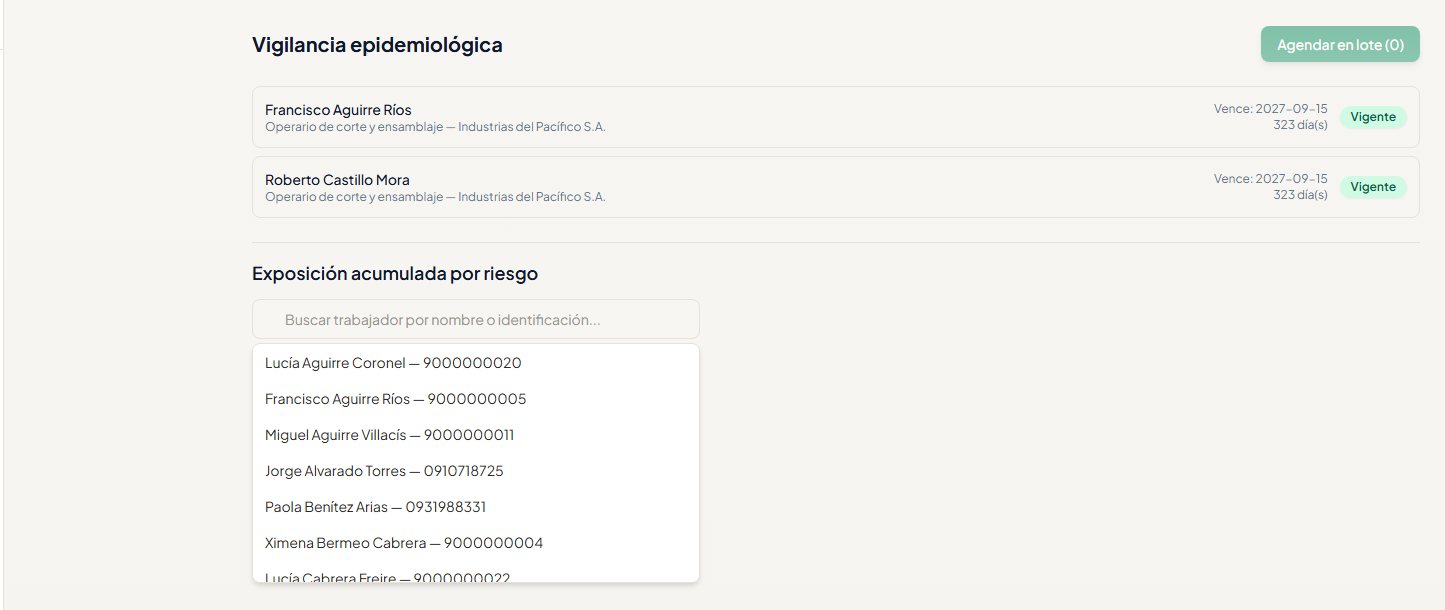Click the "Vigilancia epidemiológica" heading
This screenshot has height=610, width=1445.
coord(377,45)
